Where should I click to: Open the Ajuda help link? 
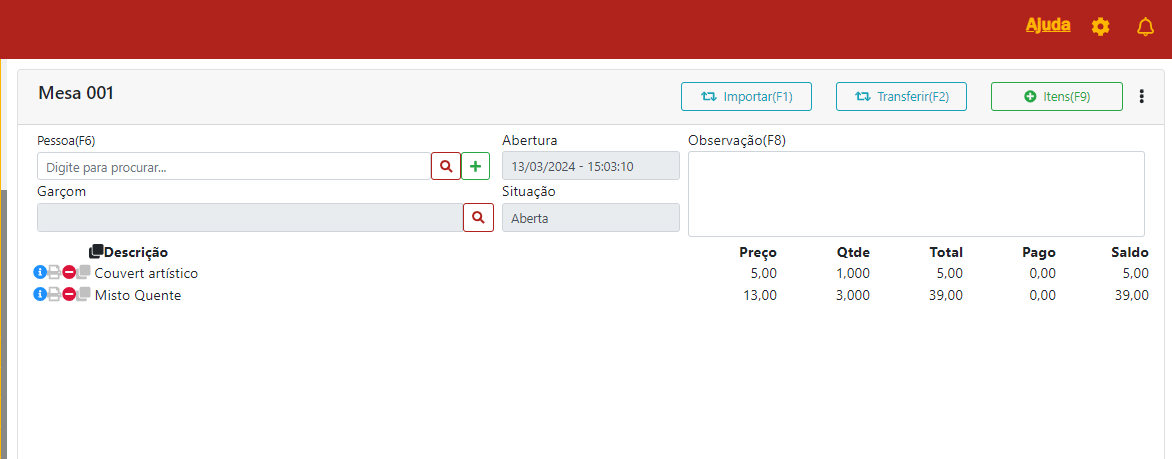click(x=1047, y=25)
